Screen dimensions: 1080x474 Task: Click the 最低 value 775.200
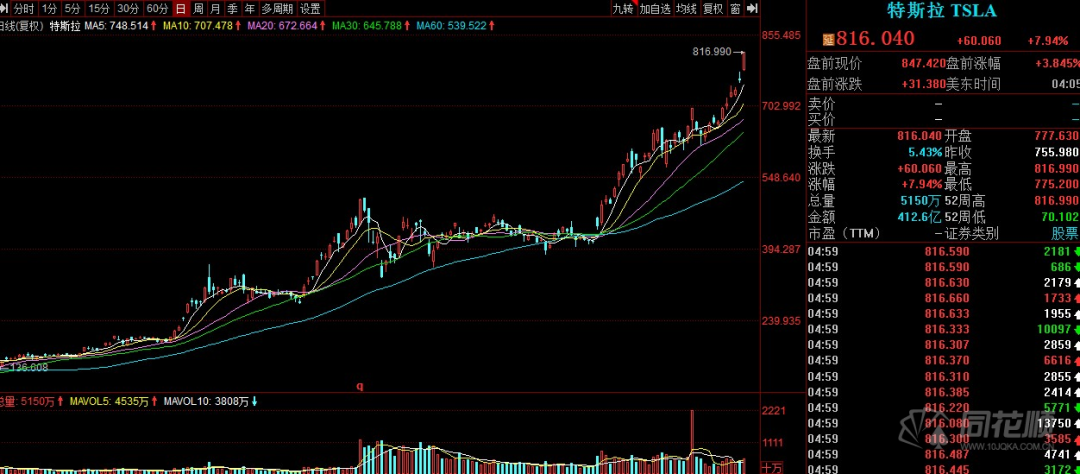[1058, 185]
